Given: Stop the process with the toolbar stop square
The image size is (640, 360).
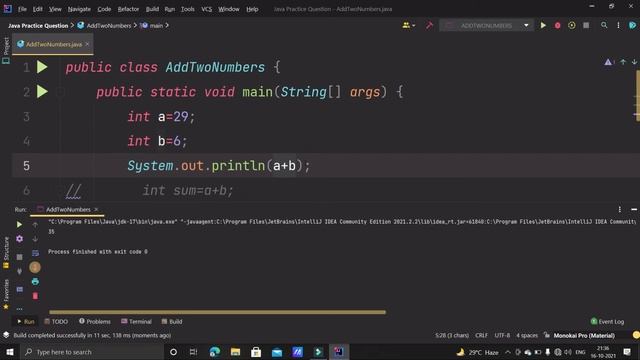Looking at the screenshot, I should (586, 25).
